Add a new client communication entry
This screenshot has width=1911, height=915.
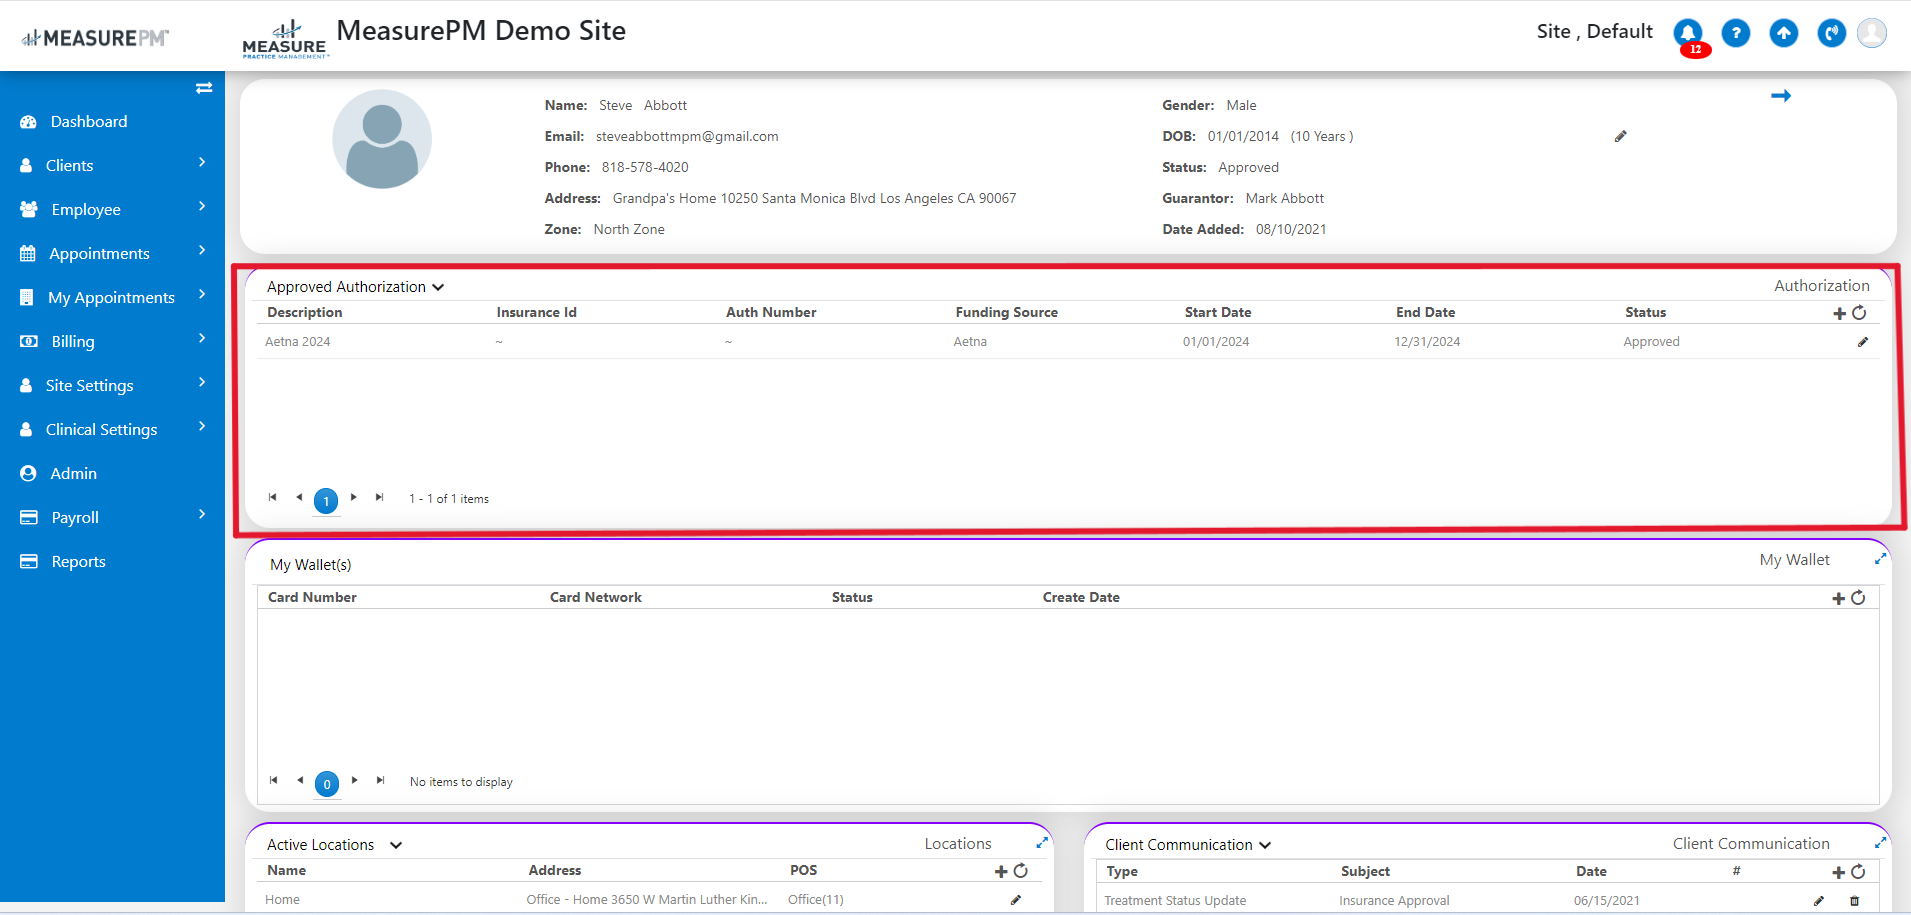[1838, 872]
